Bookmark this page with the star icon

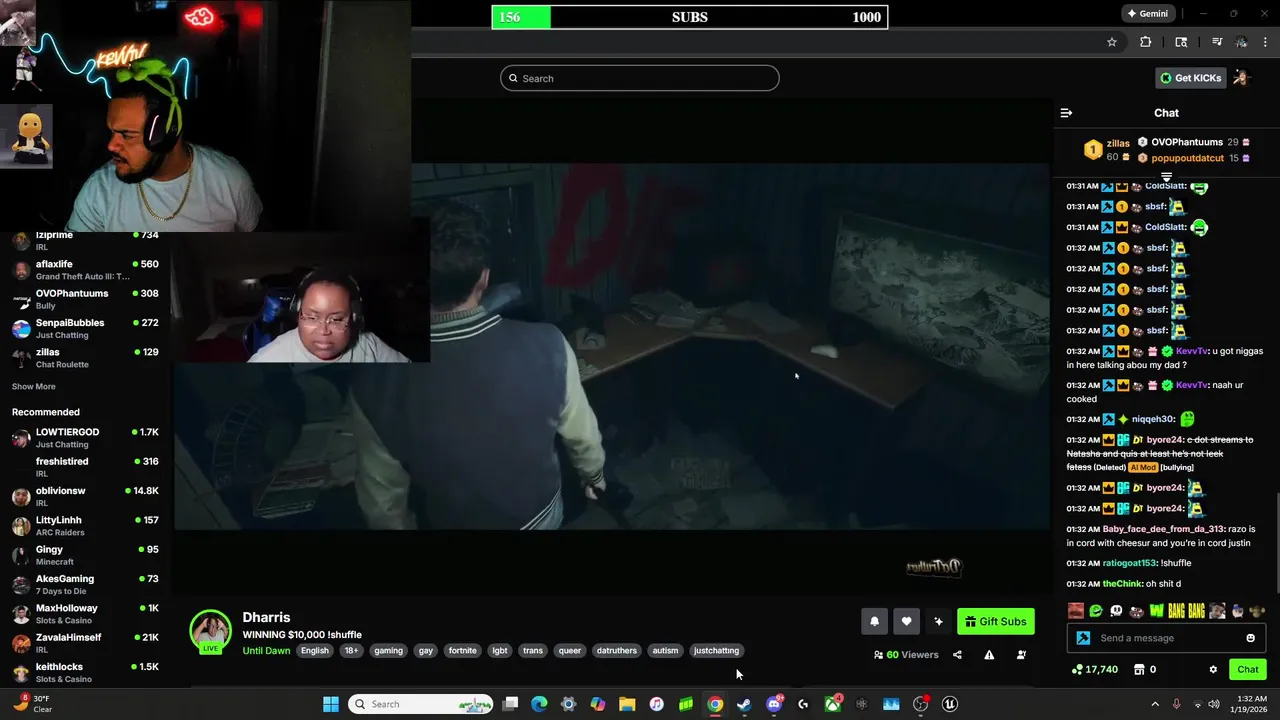pos(1111,42)
